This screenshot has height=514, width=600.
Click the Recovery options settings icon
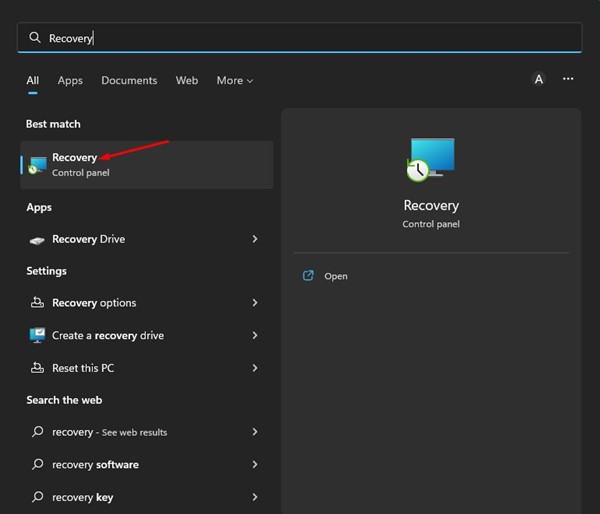38,303
